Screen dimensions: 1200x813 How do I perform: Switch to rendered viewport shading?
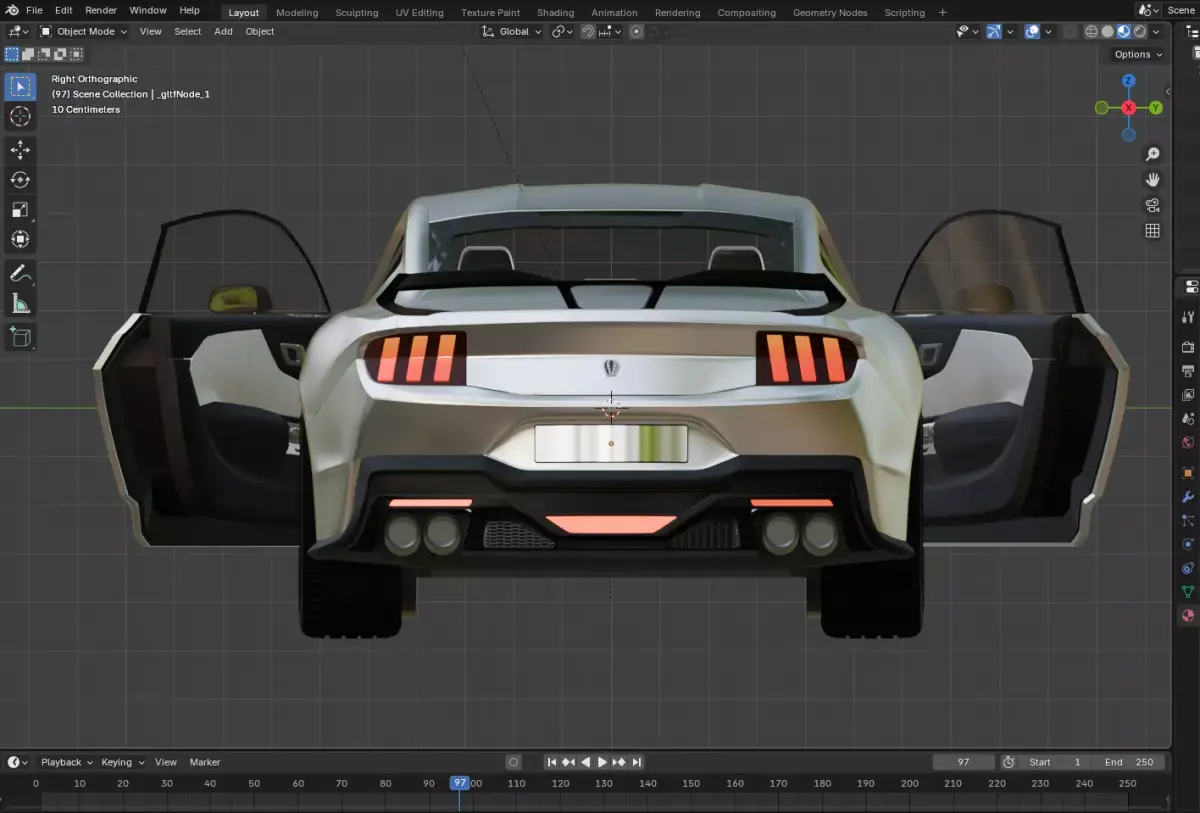click(1139, 31)
